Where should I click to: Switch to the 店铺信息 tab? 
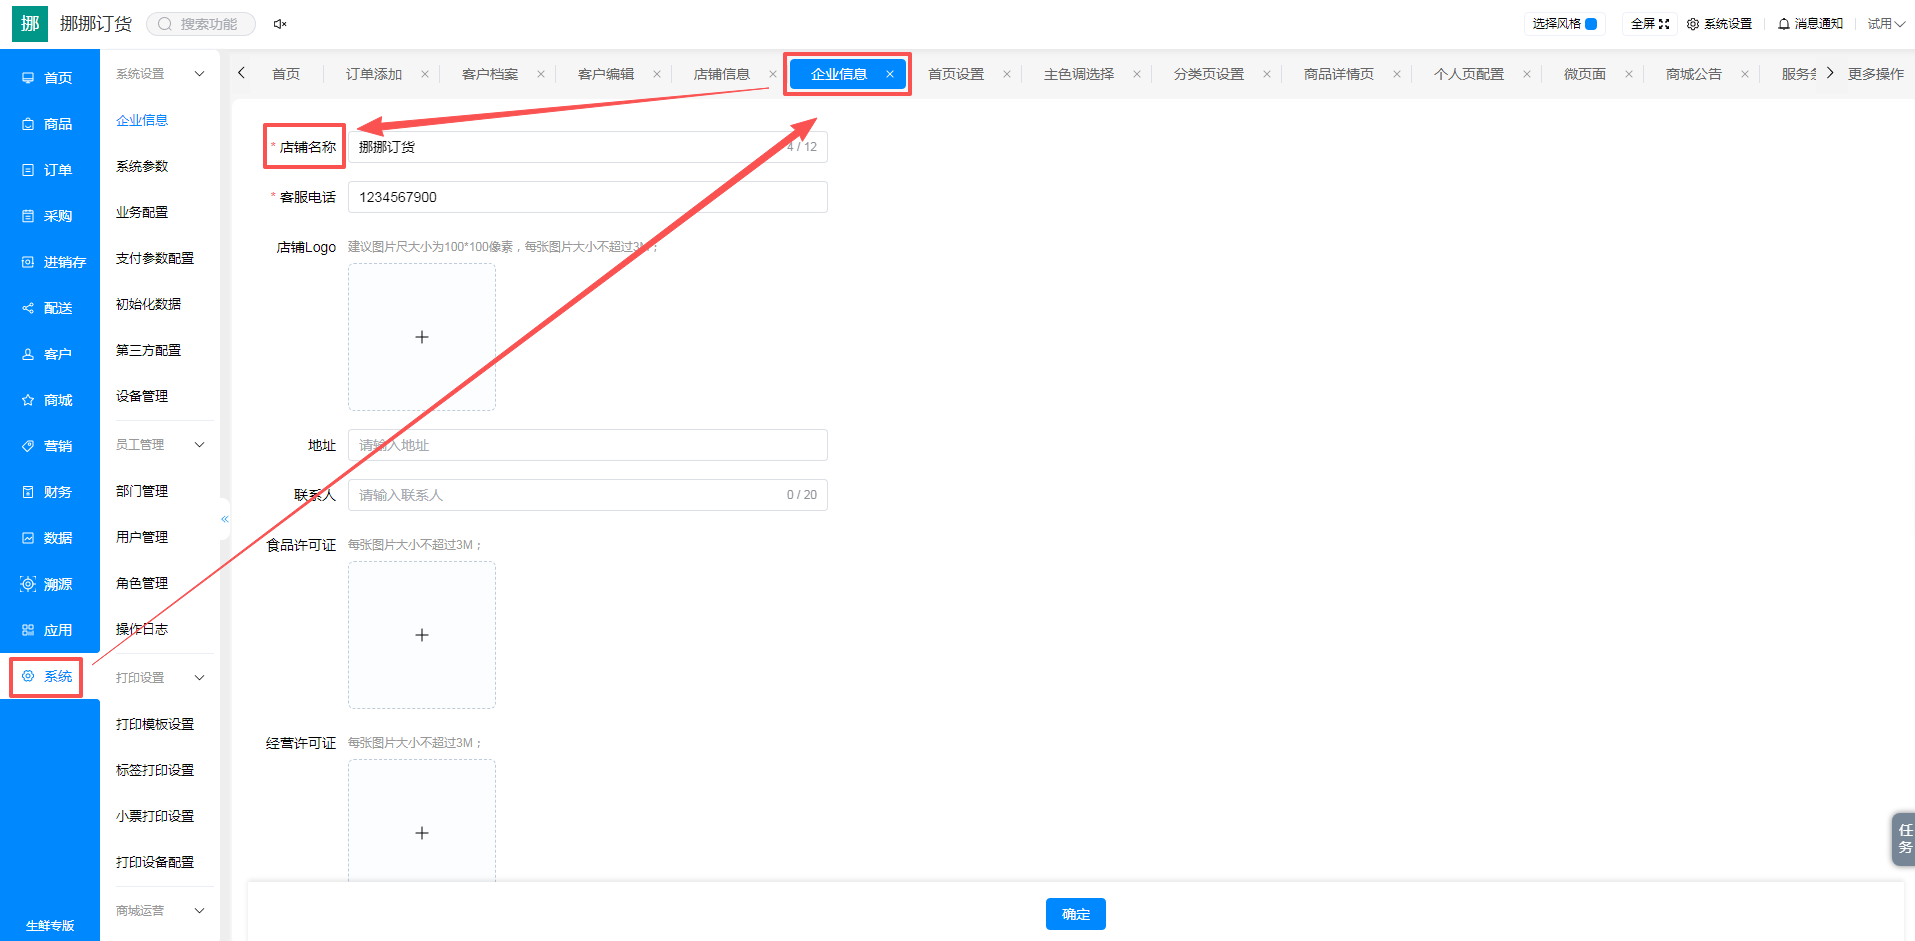coord(722,74)
